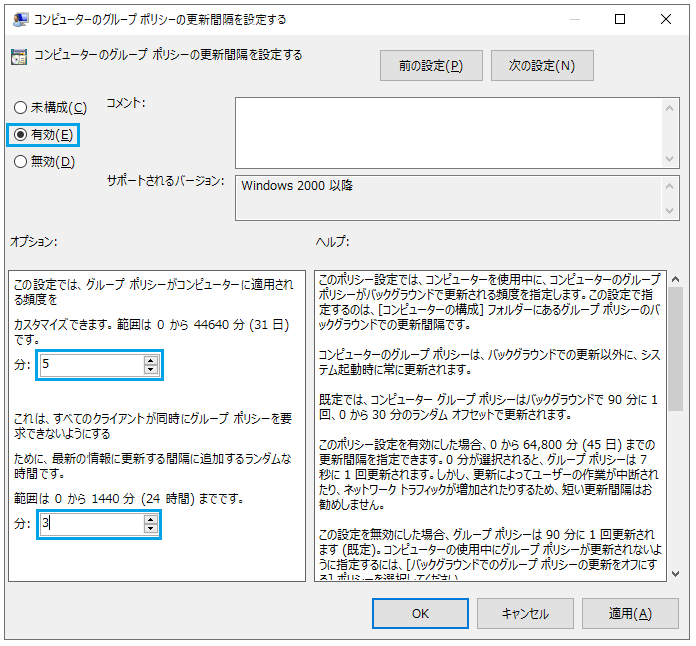Decrease the update interval value with down arrow
Viewport: 696px width, 646px height.
[151, 369]
